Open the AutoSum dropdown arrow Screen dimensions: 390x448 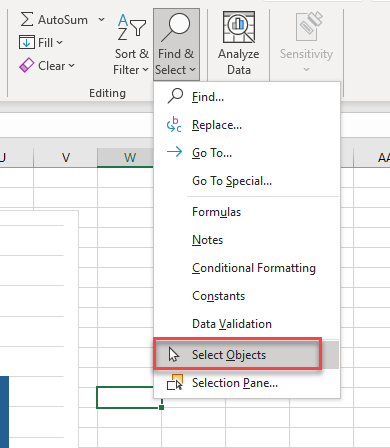101,20
